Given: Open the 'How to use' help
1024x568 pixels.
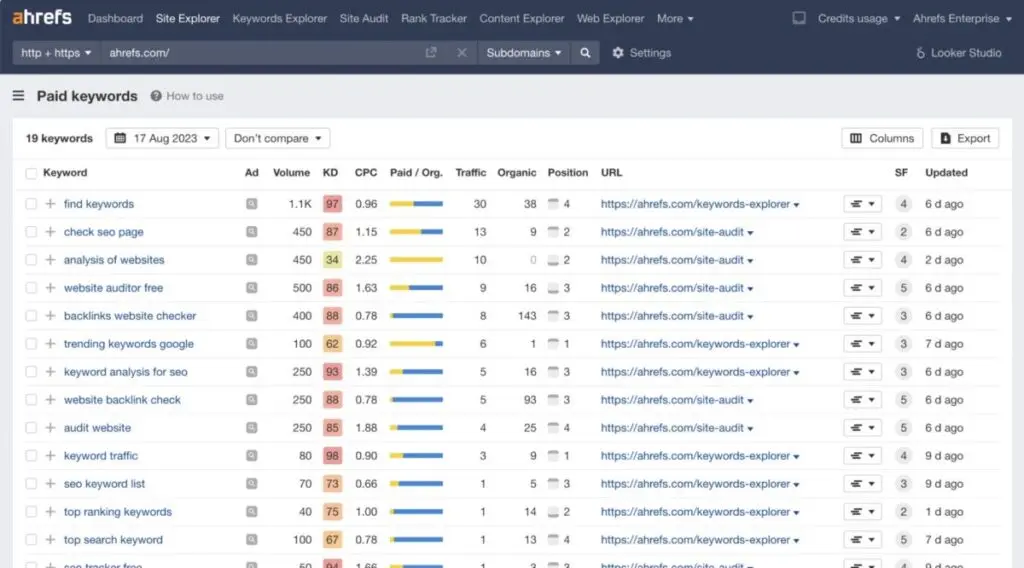Looking at the screenshot, I should pos(187,96).
